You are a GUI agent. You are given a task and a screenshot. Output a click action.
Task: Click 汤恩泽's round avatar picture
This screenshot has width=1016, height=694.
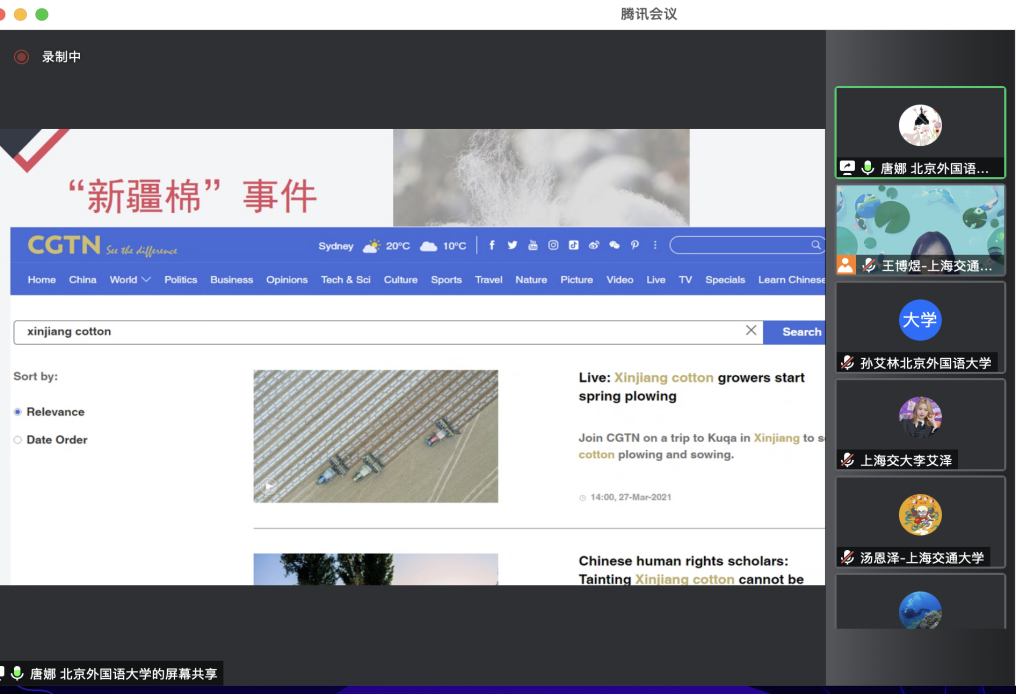(920, 515)
